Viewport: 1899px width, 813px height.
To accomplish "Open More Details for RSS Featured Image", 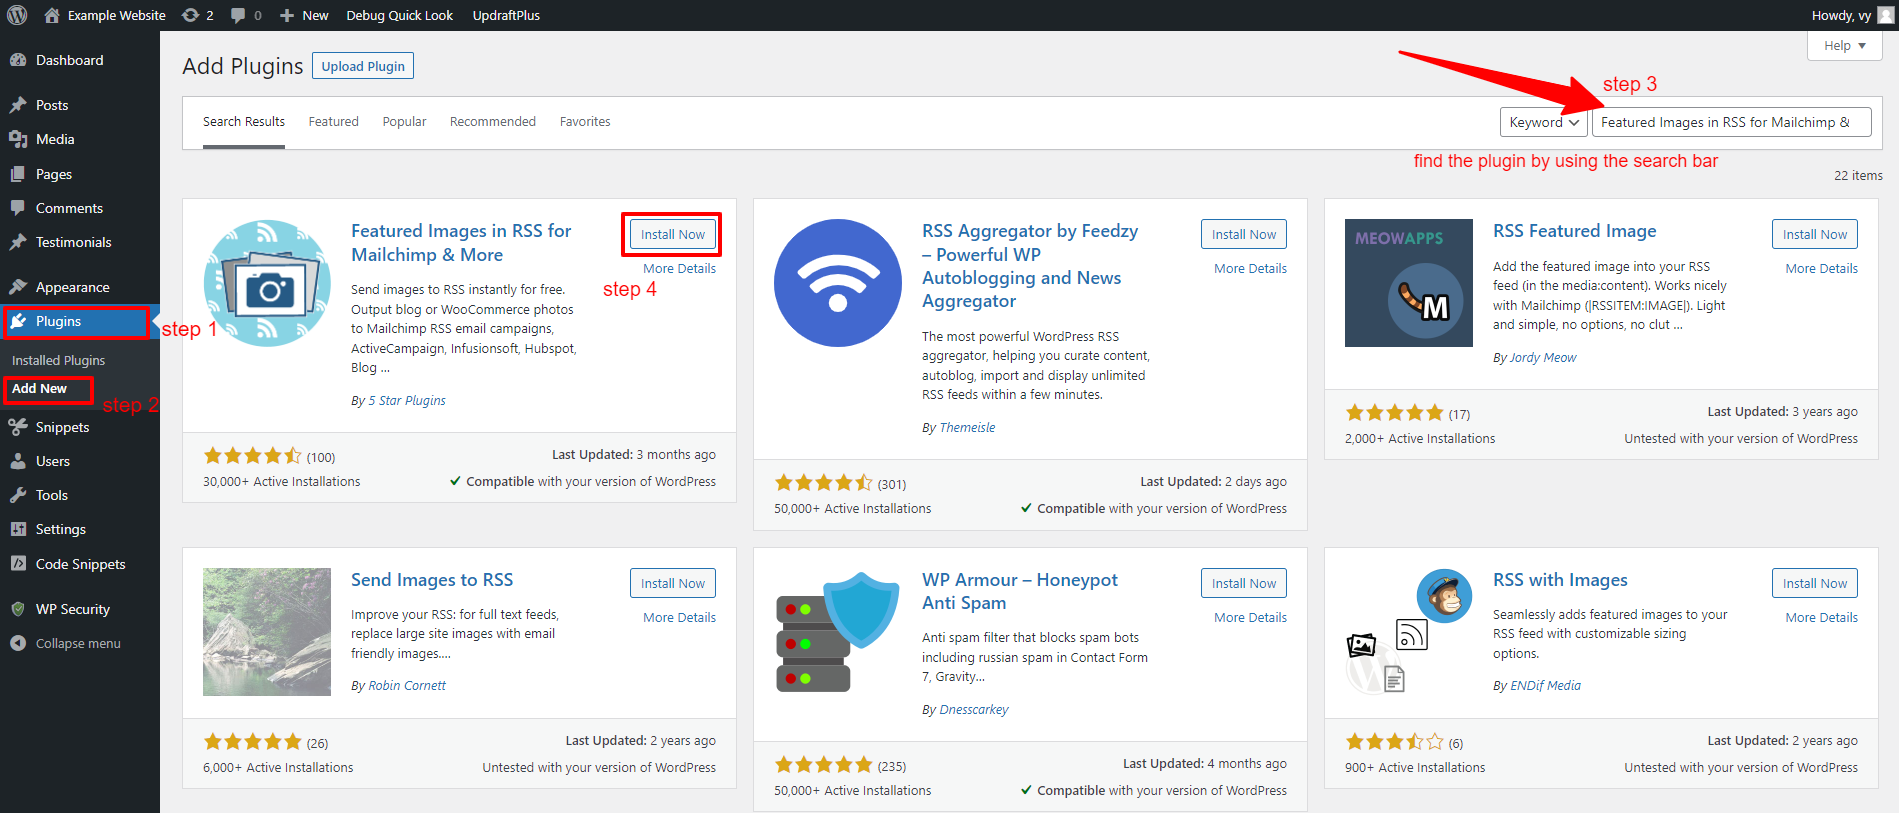I will pyautogui.click(x=1821, y=268).
